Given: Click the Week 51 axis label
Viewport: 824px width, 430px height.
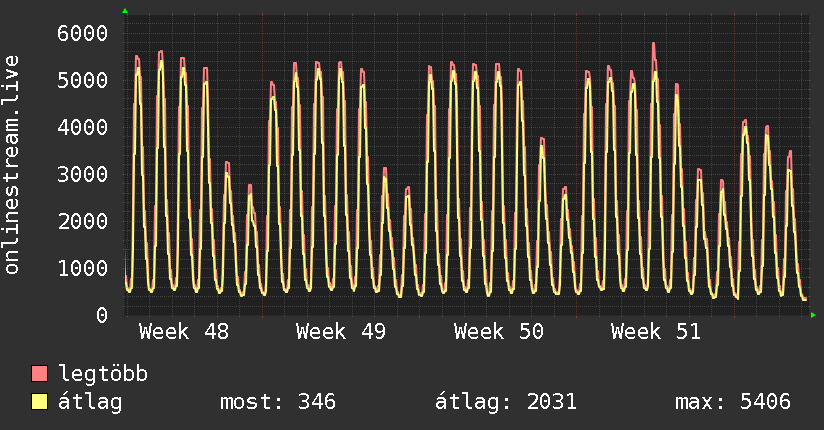Looking at the screenshot, I should tap(655, 332).
